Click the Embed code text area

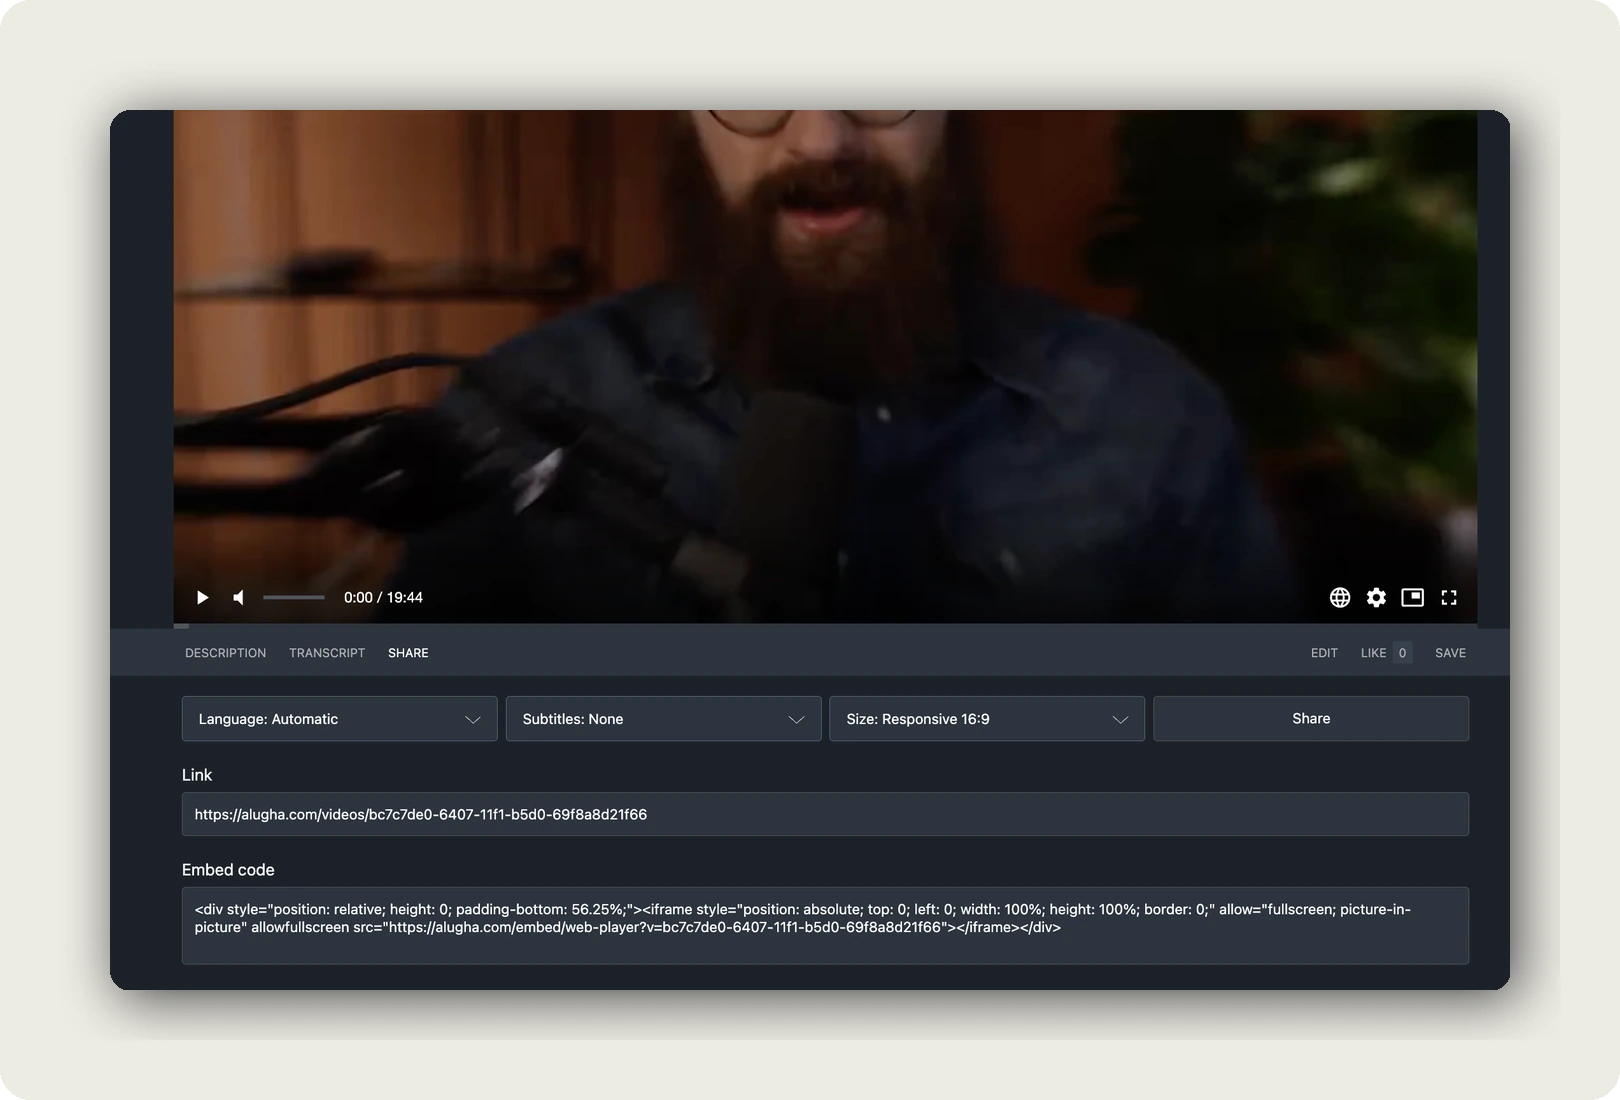pyautogui.click(x=825, y=926)
